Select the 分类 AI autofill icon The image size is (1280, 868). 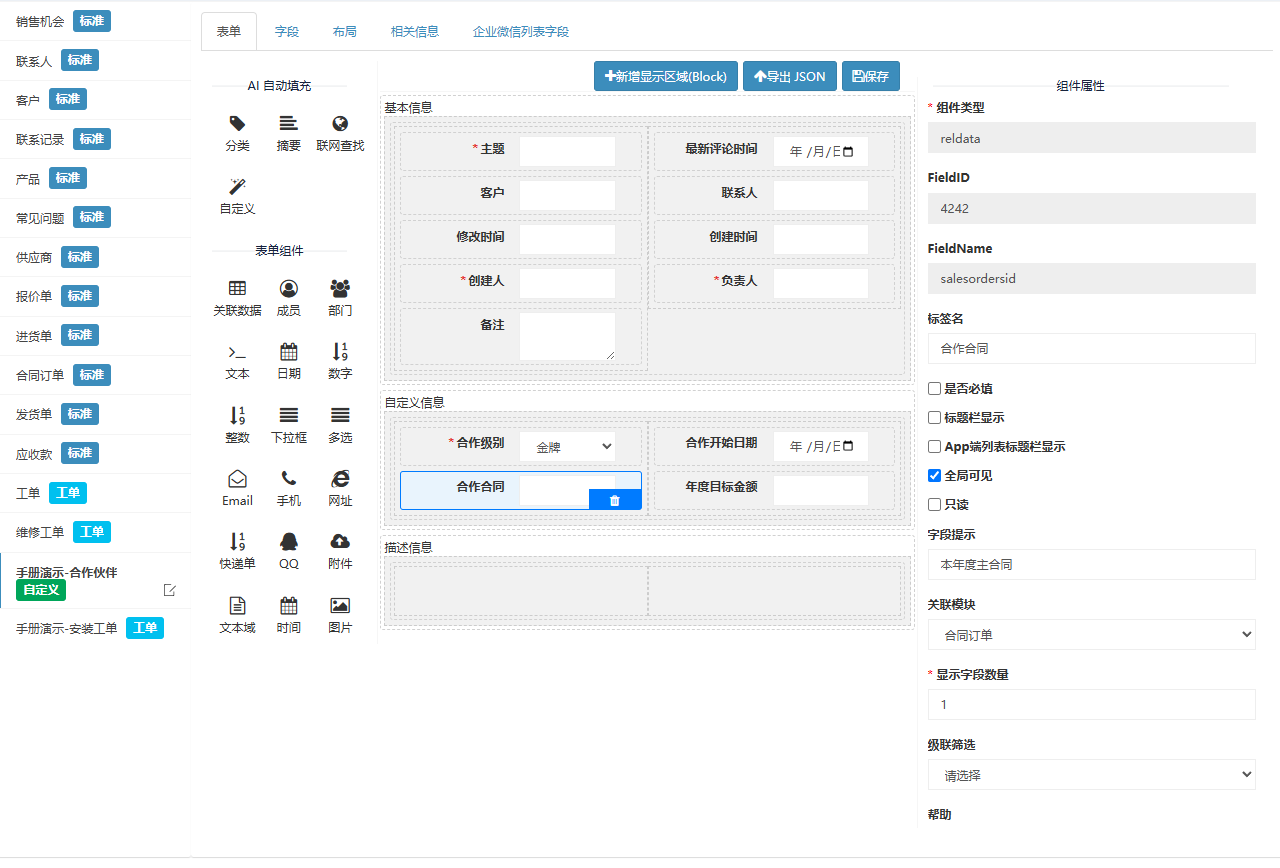click(237, 123)
